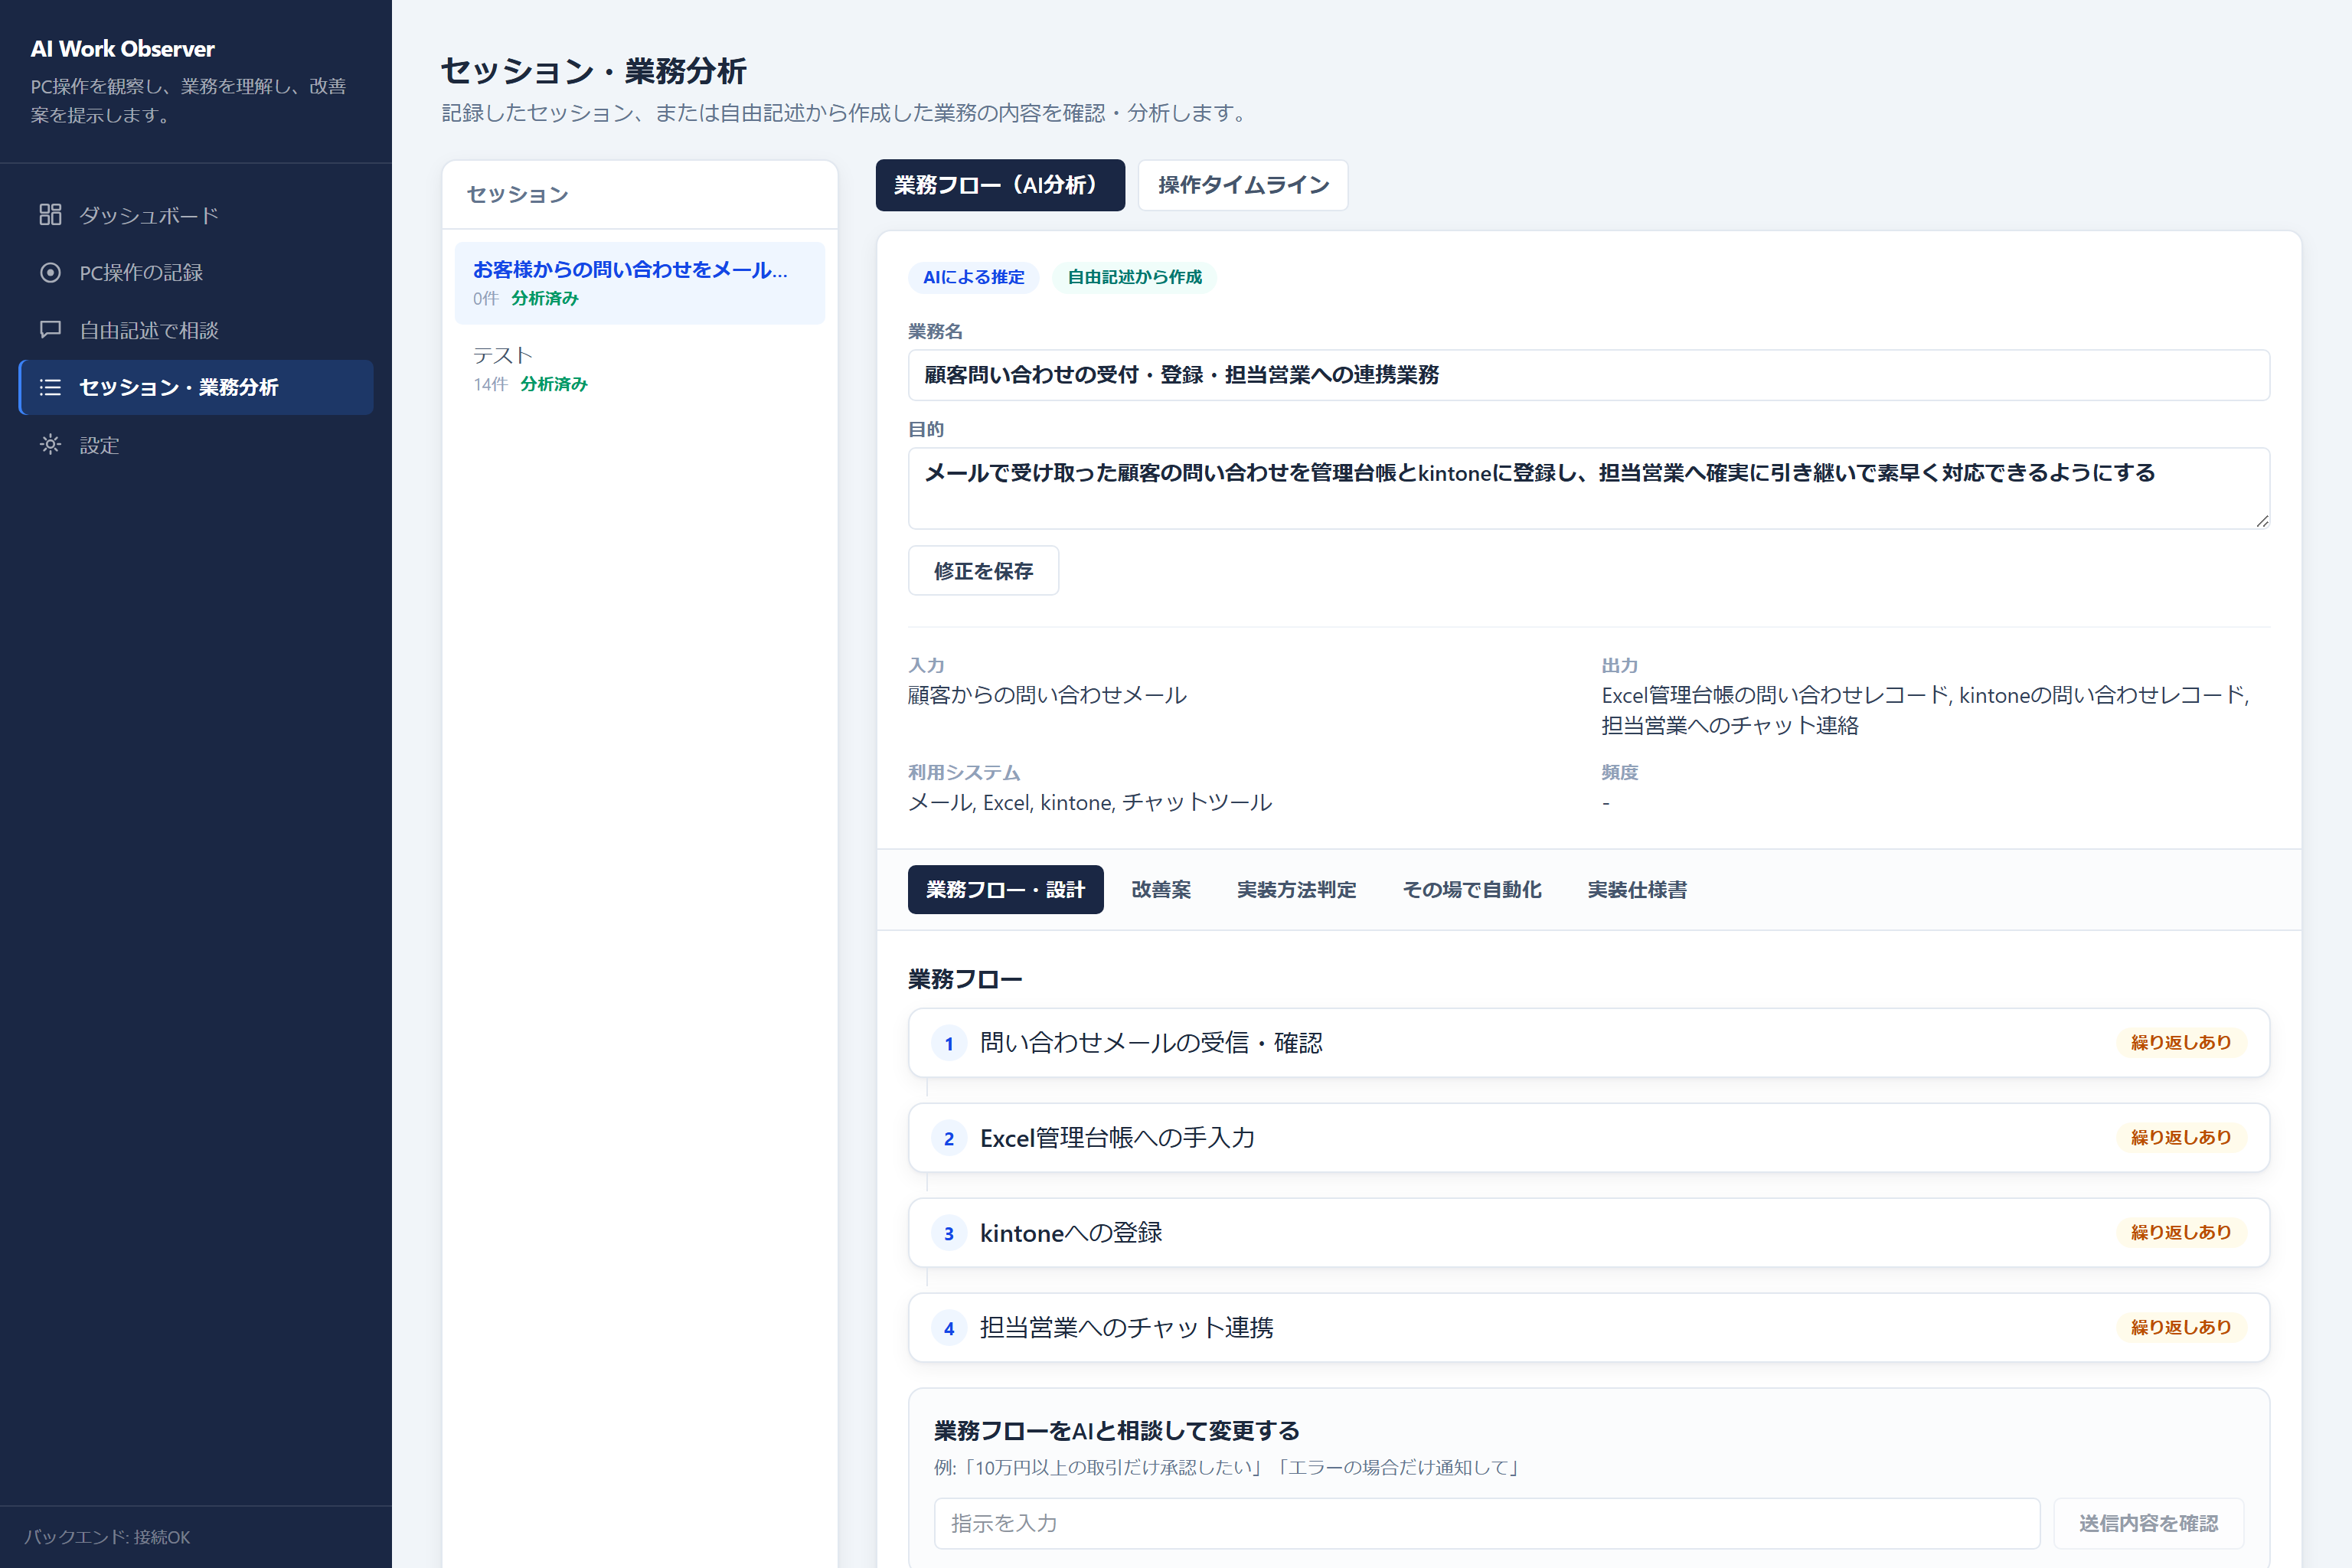
Task: Switch to 業務フロー（AI分析）tab
Action: 999,185
